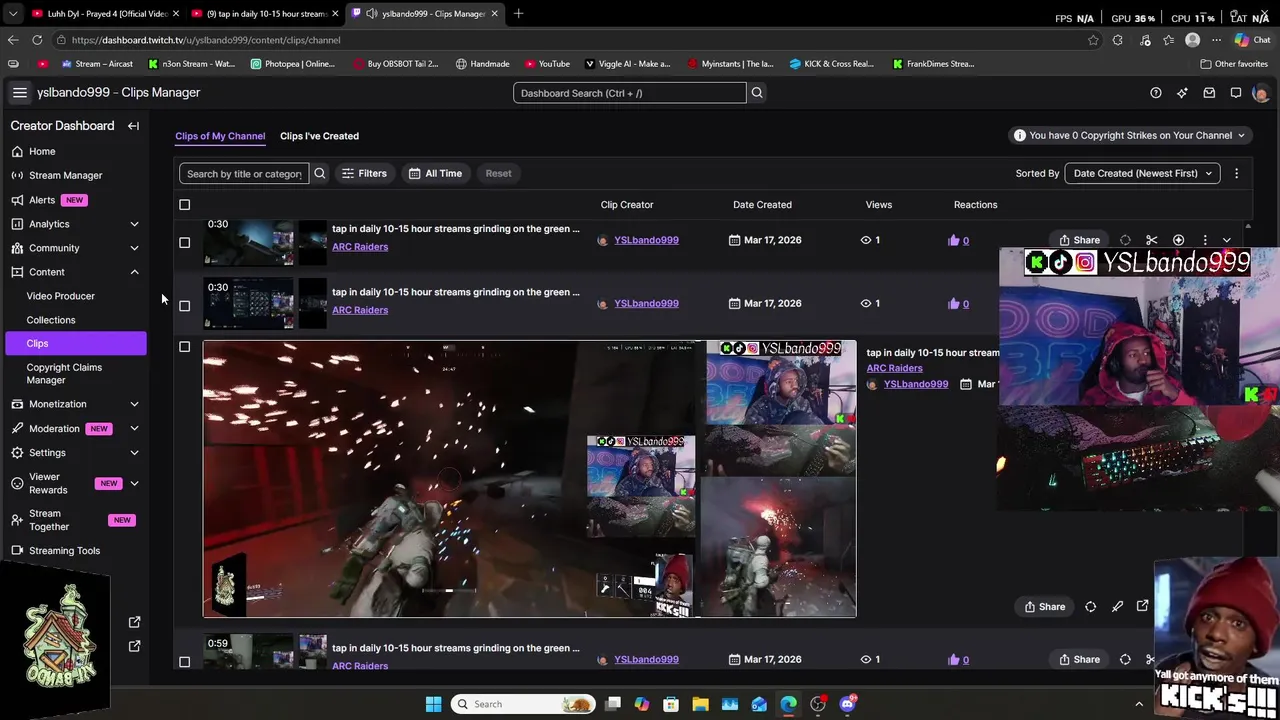The image size is (1280, 720).
Task: Expand the Viewer Rewards sidebar section
Action: pyautogui.click(x=134, y=483)
